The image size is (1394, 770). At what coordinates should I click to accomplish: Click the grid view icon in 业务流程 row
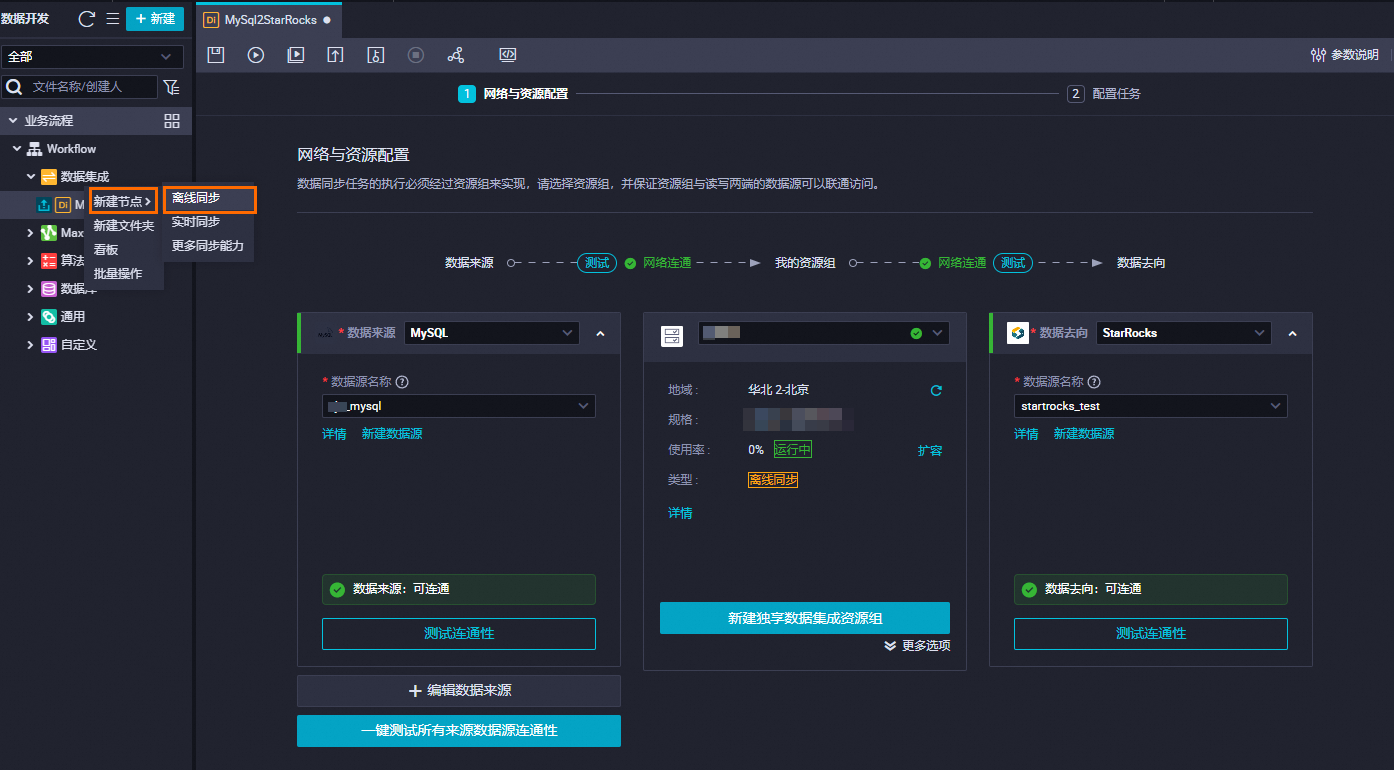click(x=172, y=121)
